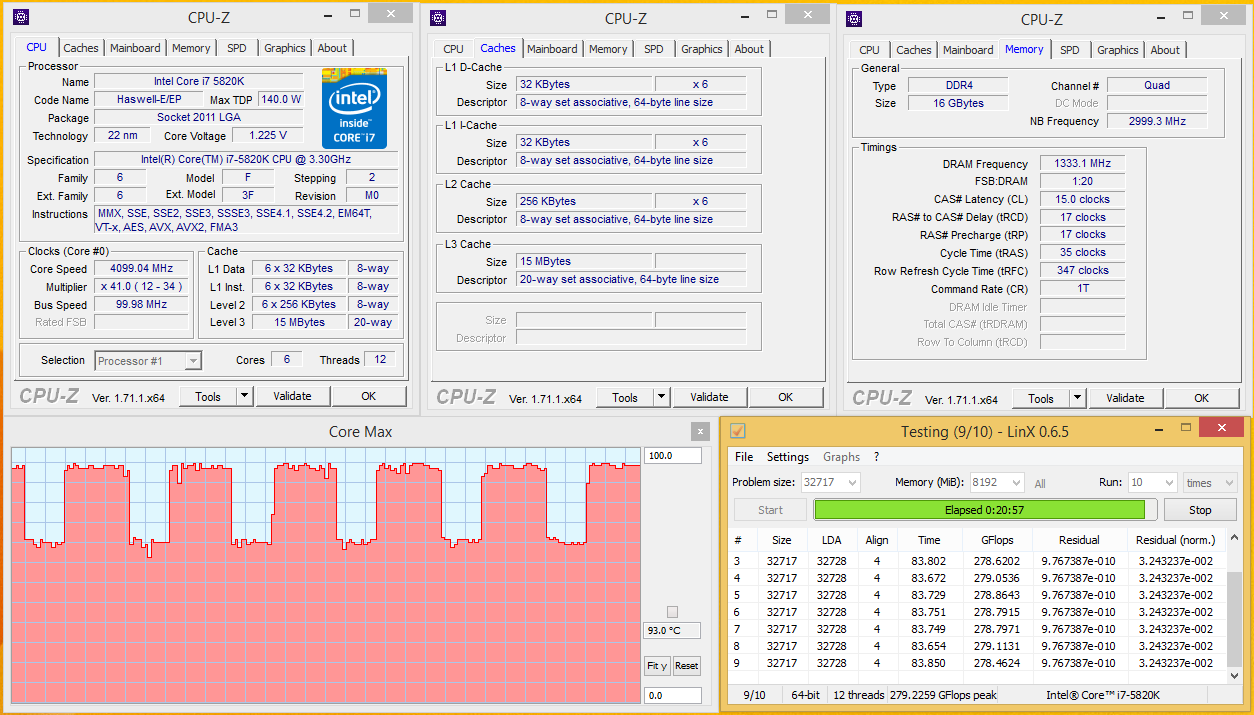Open the SPD tab in the middle CPU-Z window
The height and width of the screenshot is (715, 1254).
pyautogui.click(x=654, y=49)
